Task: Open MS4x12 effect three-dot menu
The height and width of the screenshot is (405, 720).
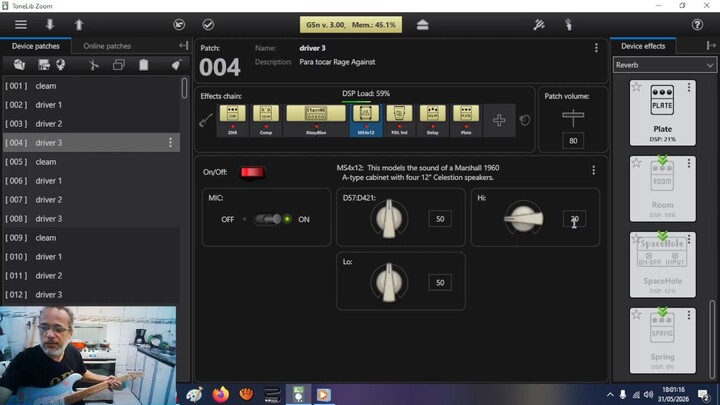Action: (593, 170)
